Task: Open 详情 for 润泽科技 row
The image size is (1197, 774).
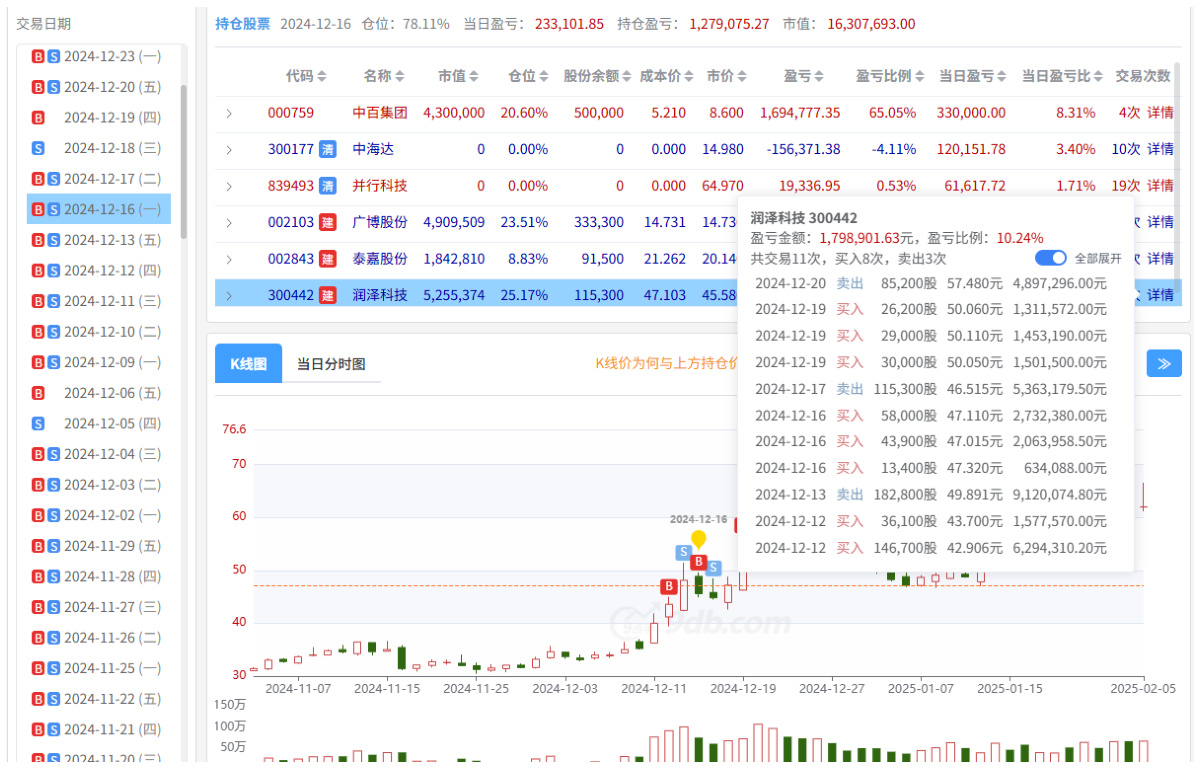Action: [x=1160, y=295]
